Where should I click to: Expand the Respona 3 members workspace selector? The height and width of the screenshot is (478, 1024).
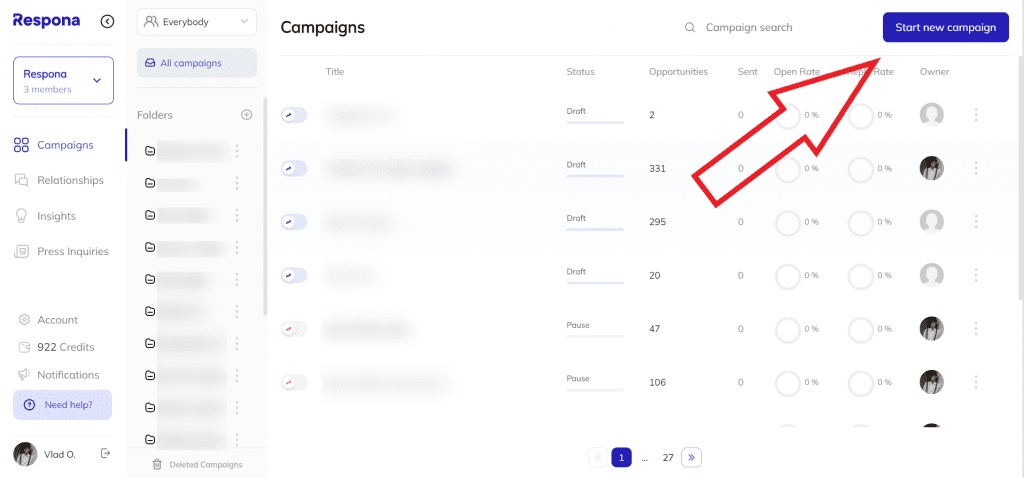coord(63,80)
